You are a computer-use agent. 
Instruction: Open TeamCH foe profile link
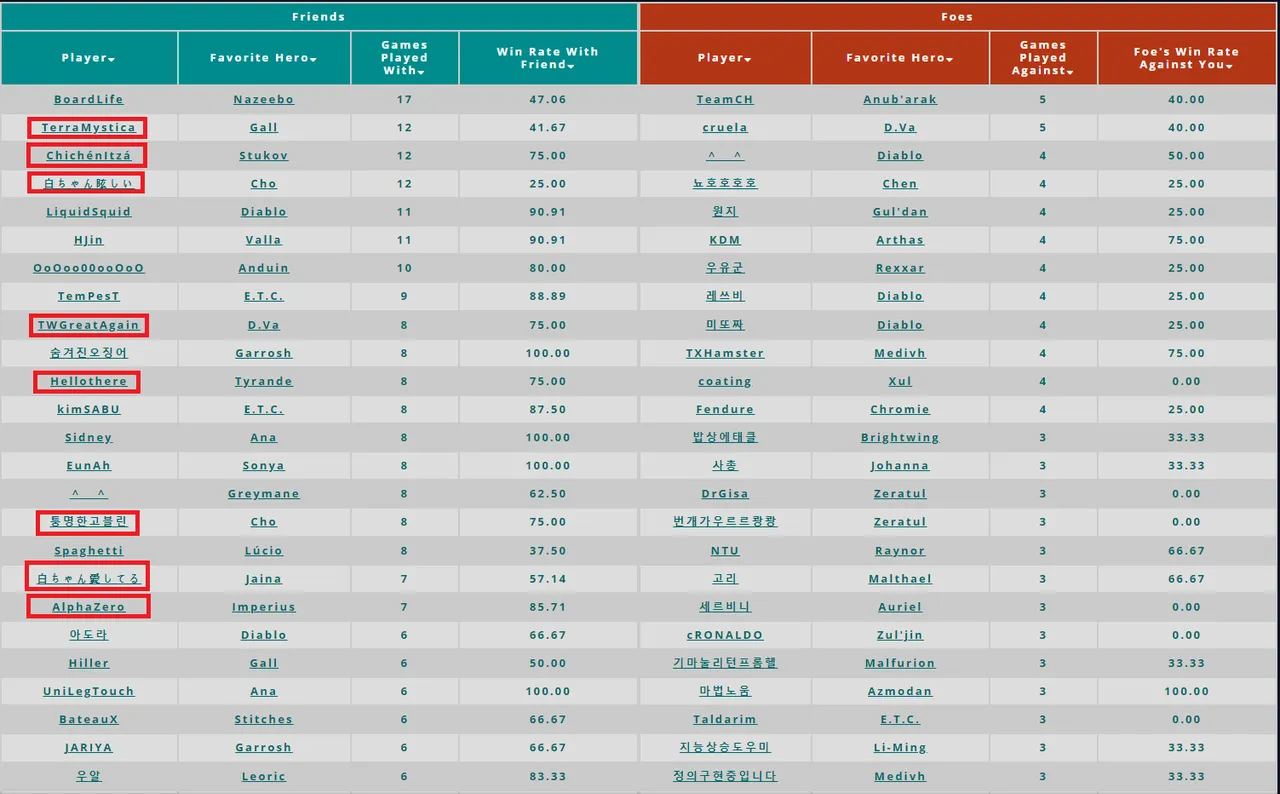point(725,100)
